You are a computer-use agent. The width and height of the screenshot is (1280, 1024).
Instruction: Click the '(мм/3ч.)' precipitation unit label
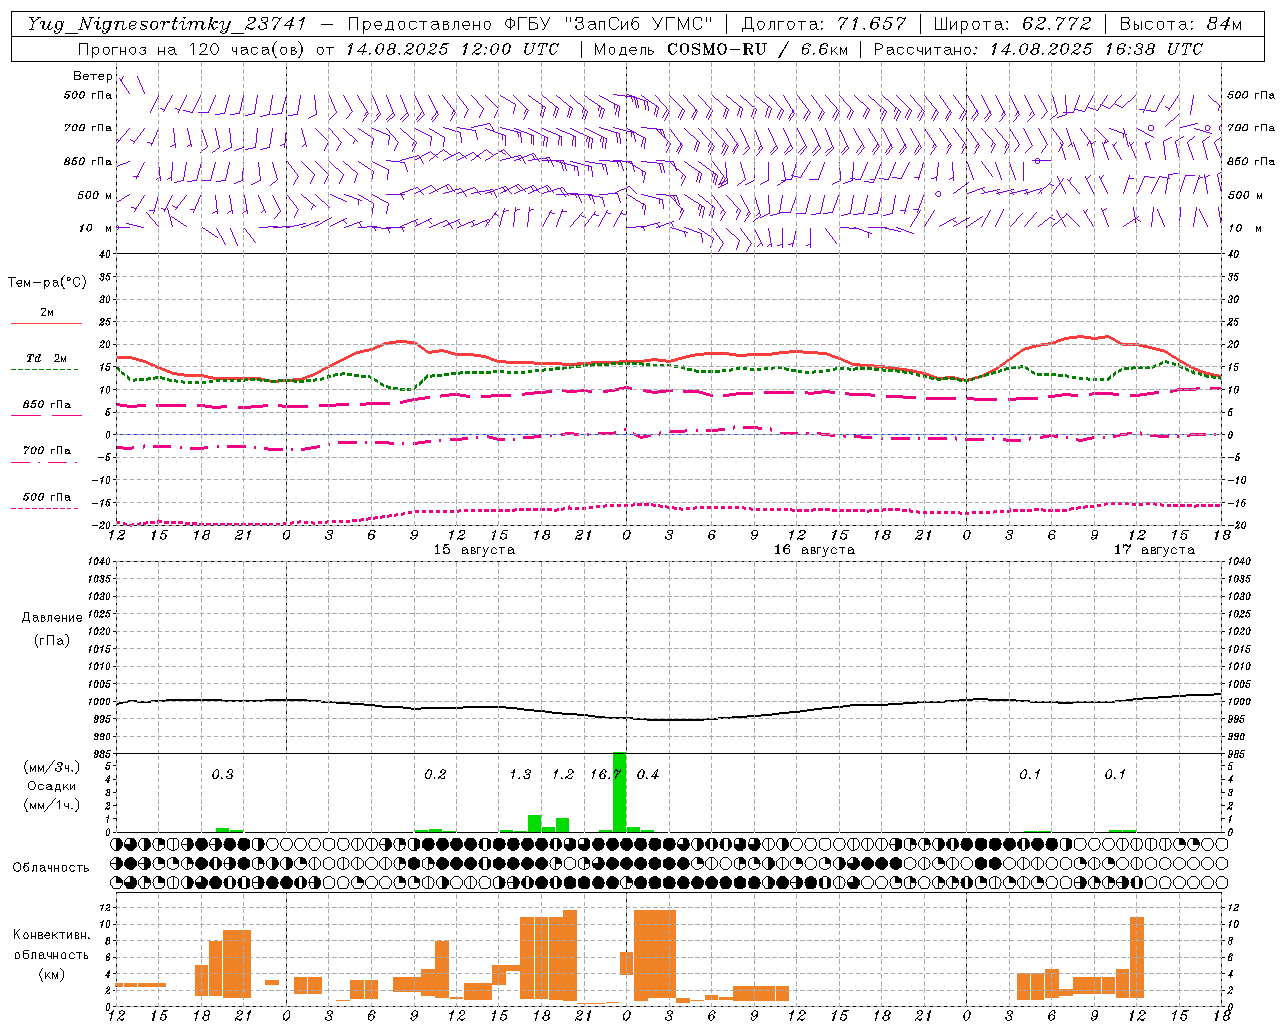[x=51, y=768]
